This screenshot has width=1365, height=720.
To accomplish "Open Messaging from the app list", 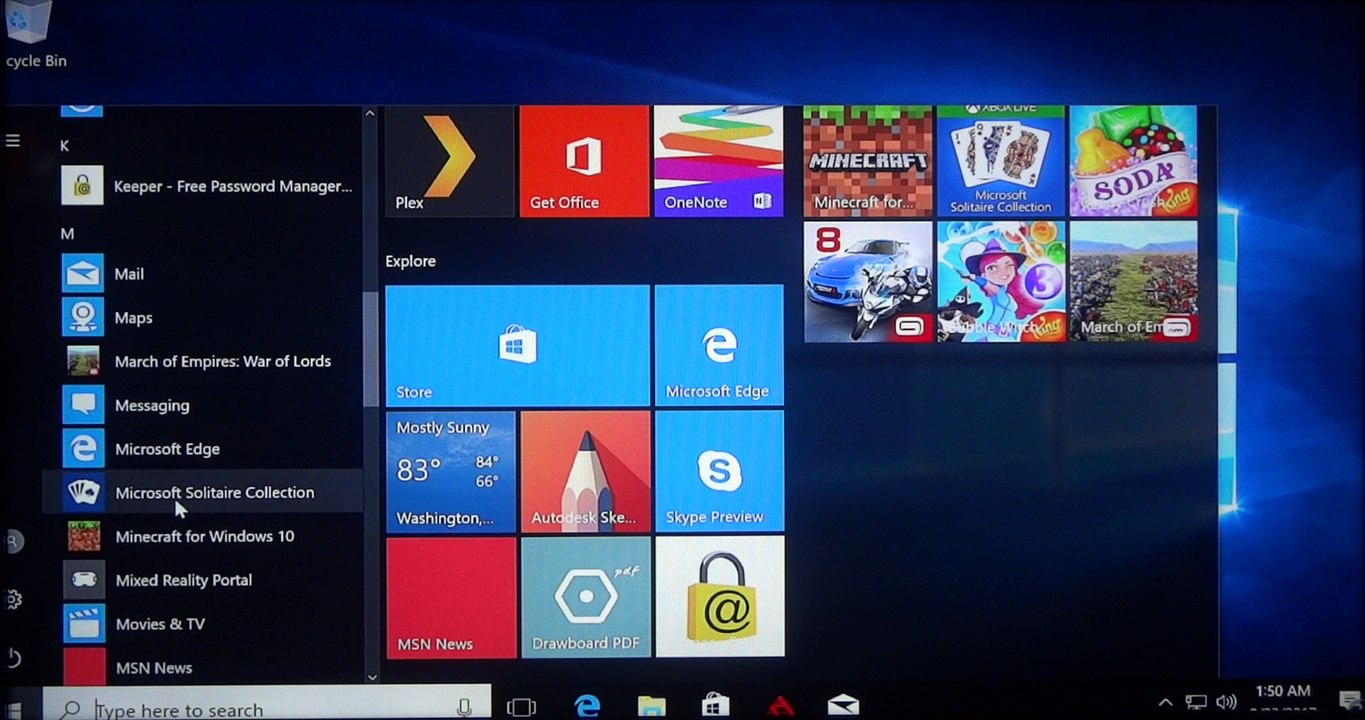I will [203, 405].
